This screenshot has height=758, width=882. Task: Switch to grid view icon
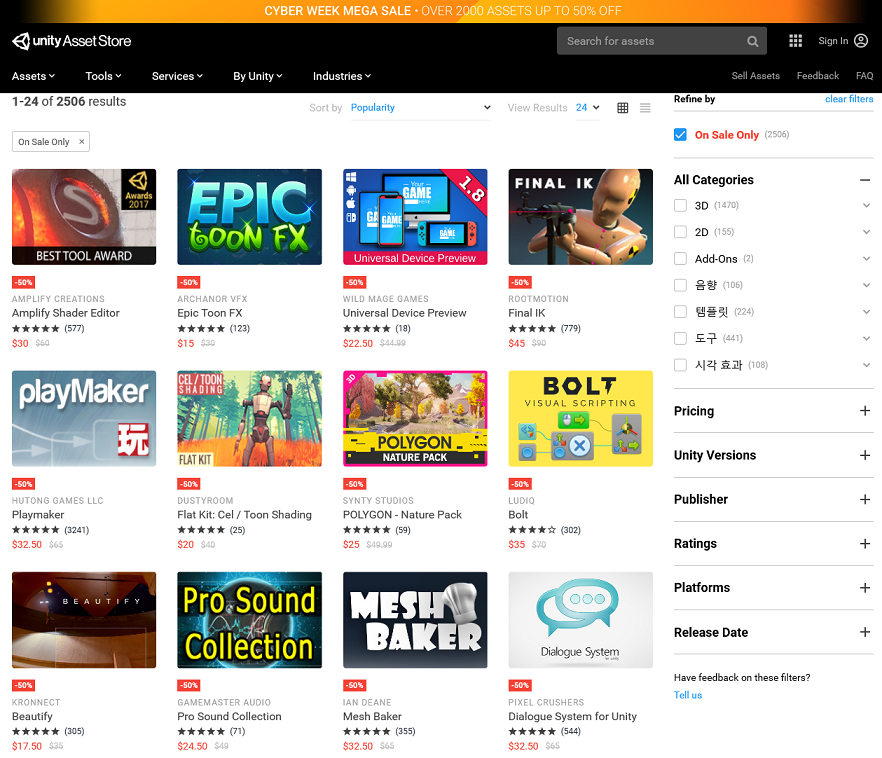coord(623,108)
